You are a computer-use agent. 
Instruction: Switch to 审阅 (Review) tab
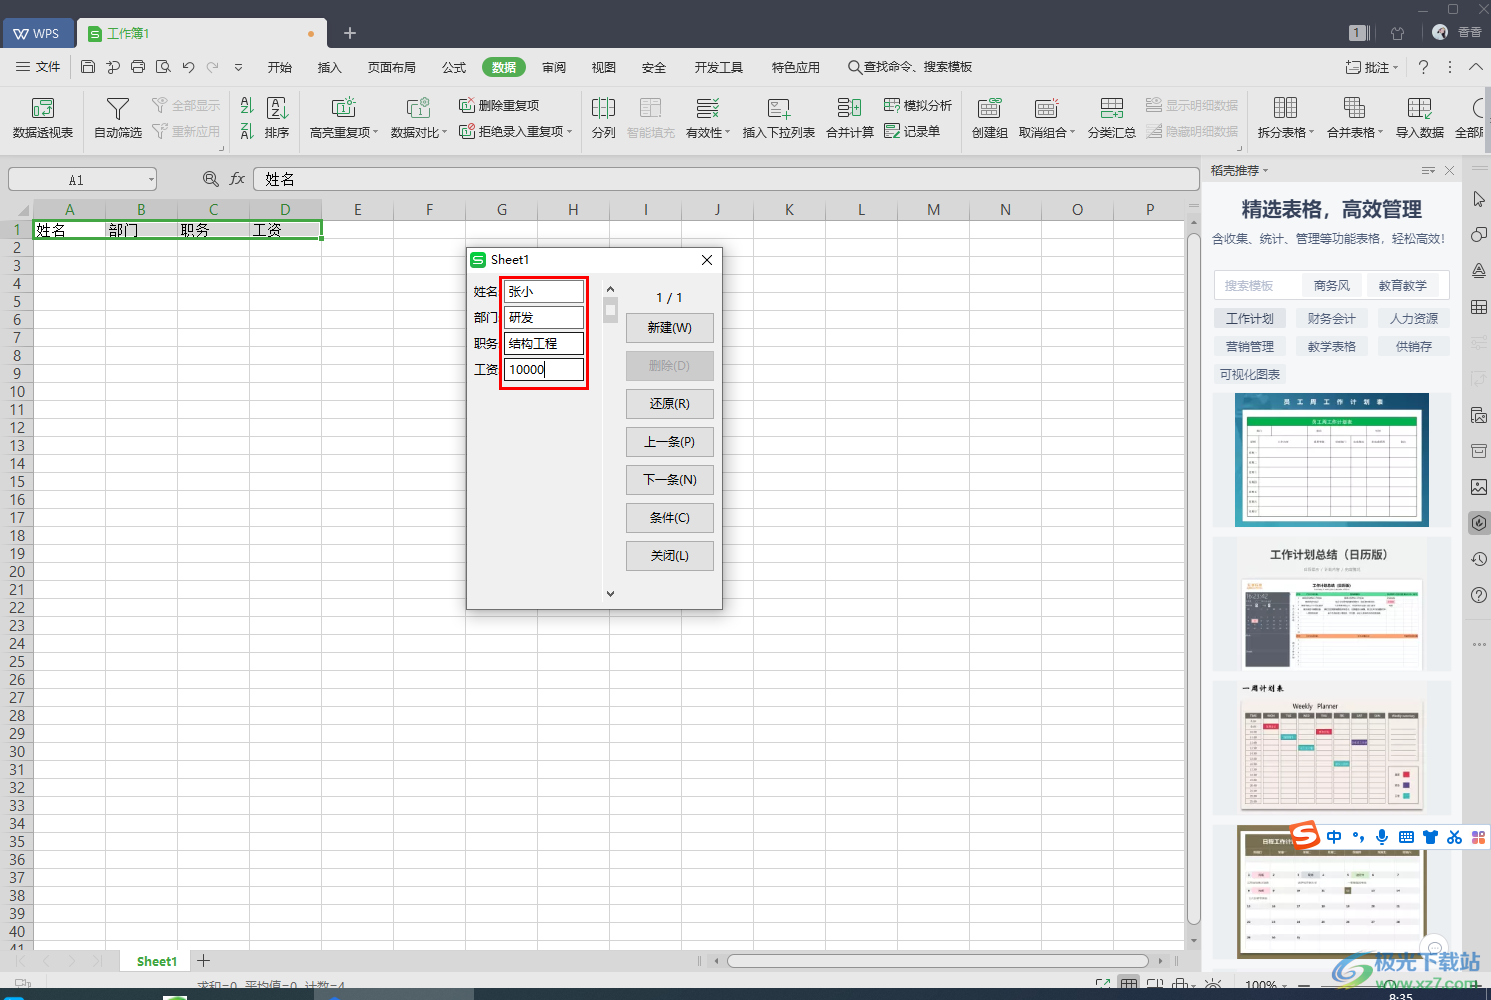(554, 67)
